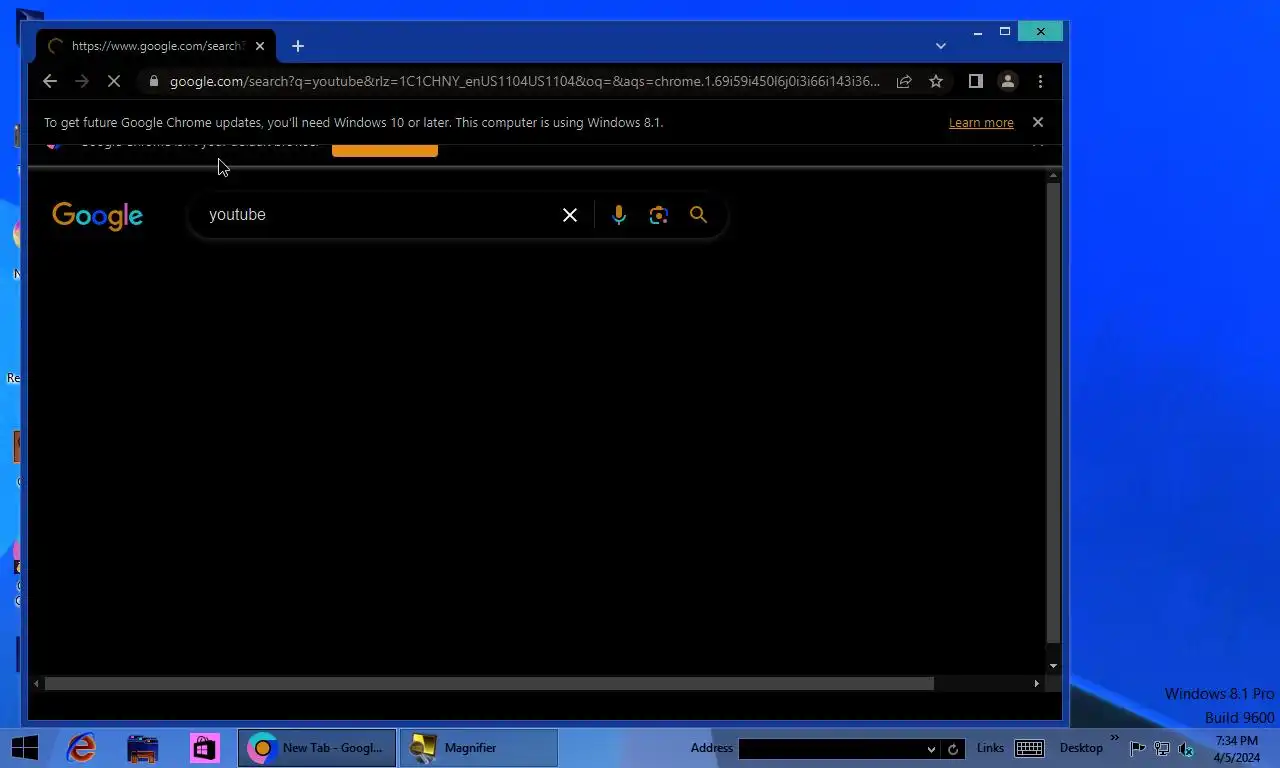Bookmark this tab with the star
The height and width of the screenshot is (768, 1280).
[936, 81]
